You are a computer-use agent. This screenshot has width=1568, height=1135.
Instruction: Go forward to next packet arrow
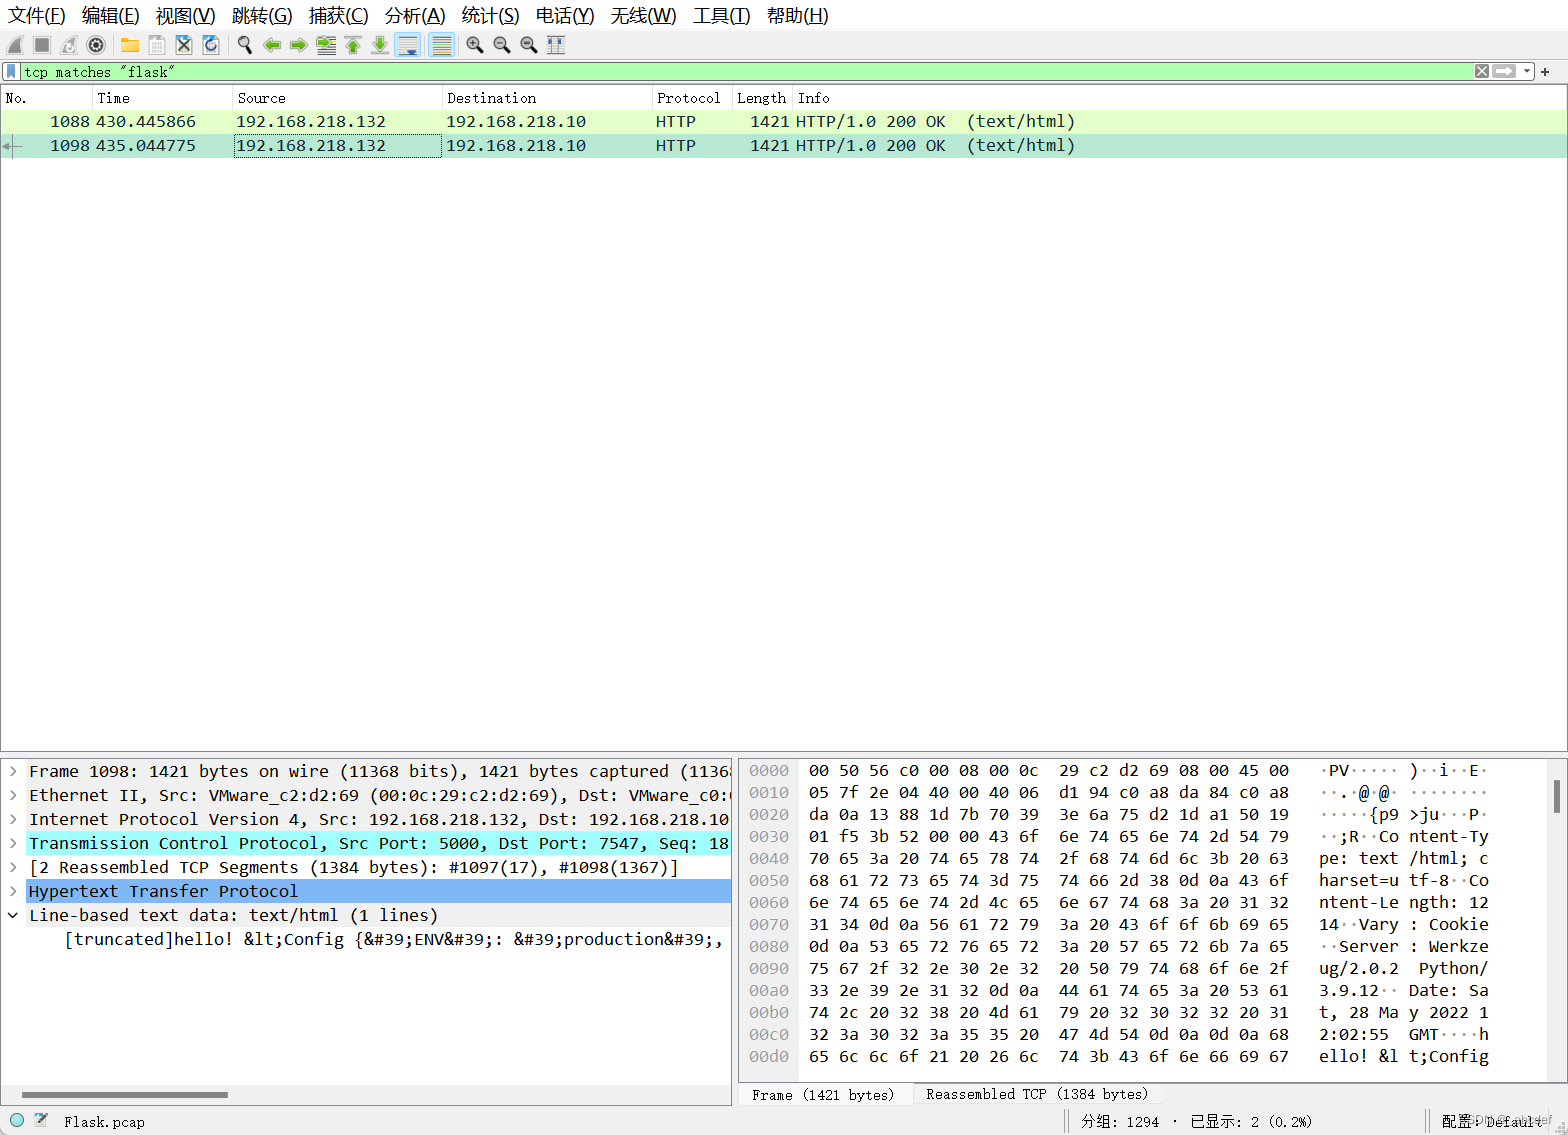point(298,45)
